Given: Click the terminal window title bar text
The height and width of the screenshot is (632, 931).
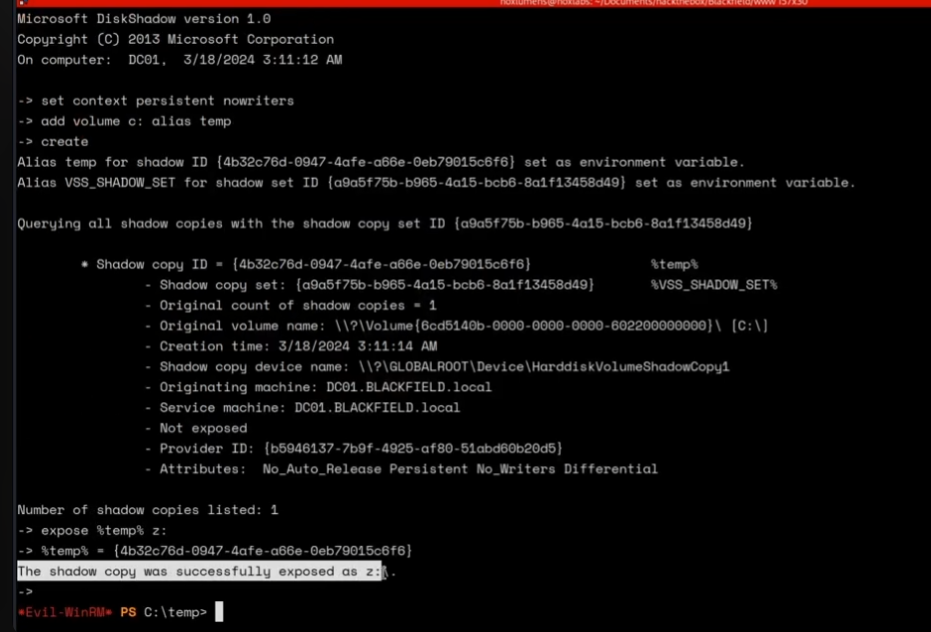Looking at the screenshot, I should pos(653,3).
